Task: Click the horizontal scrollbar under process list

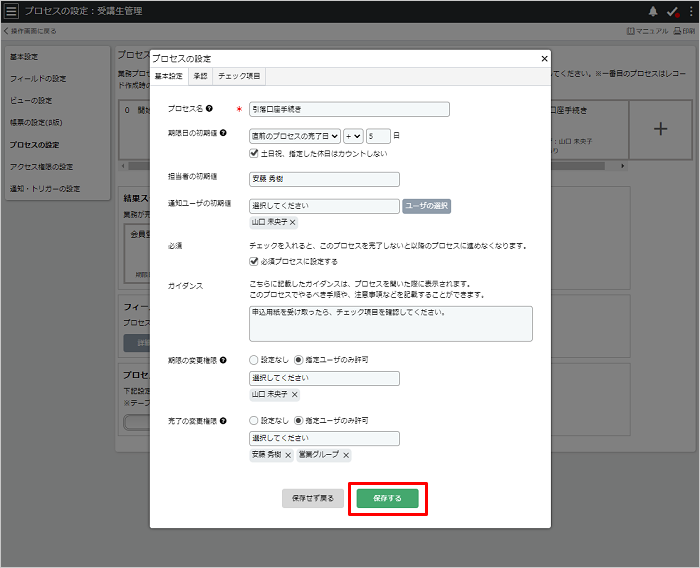Action: 578,166
